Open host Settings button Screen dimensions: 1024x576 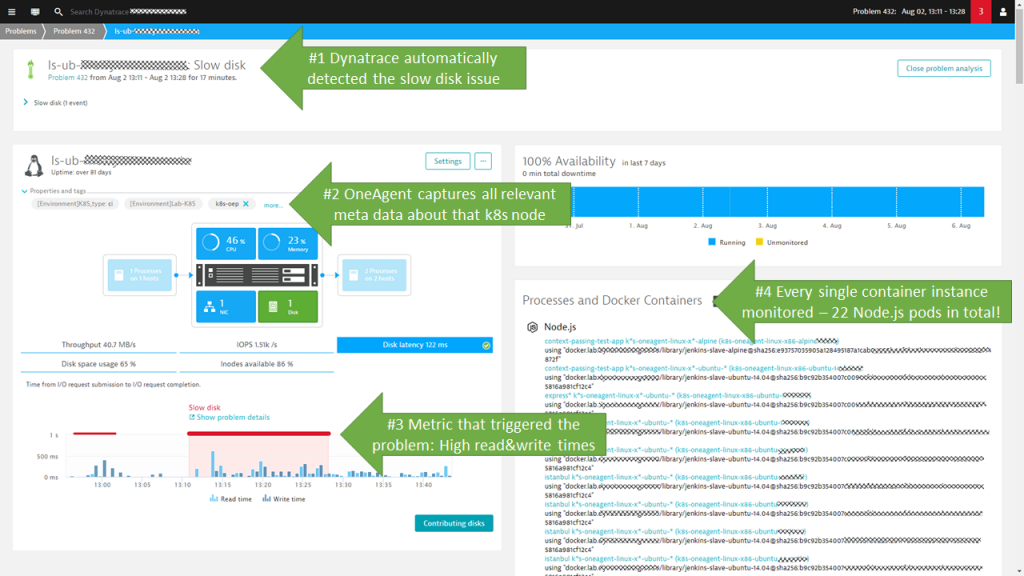[447, 161]
